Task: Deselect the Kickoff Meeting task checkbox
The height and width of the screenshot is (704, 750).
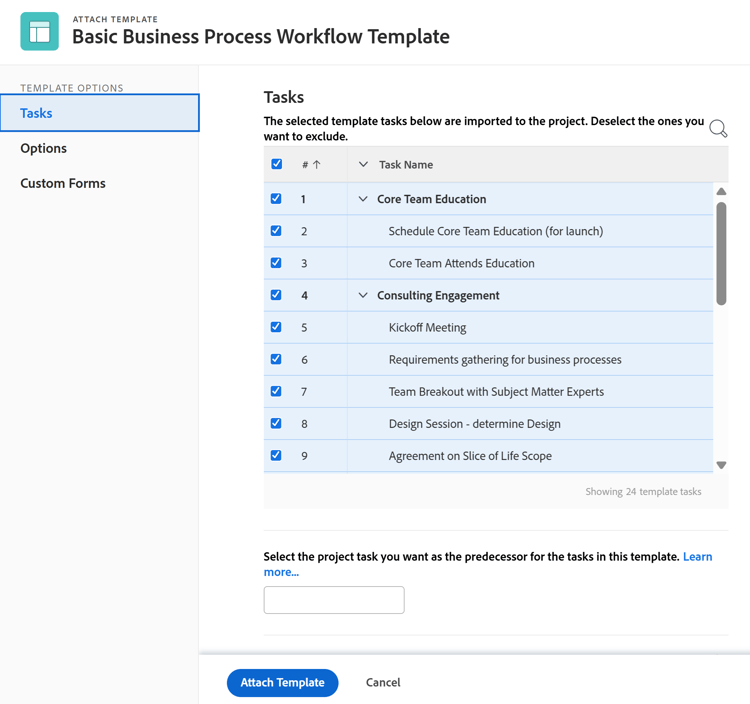Action: pyautogui.click(x=277, y=327)
